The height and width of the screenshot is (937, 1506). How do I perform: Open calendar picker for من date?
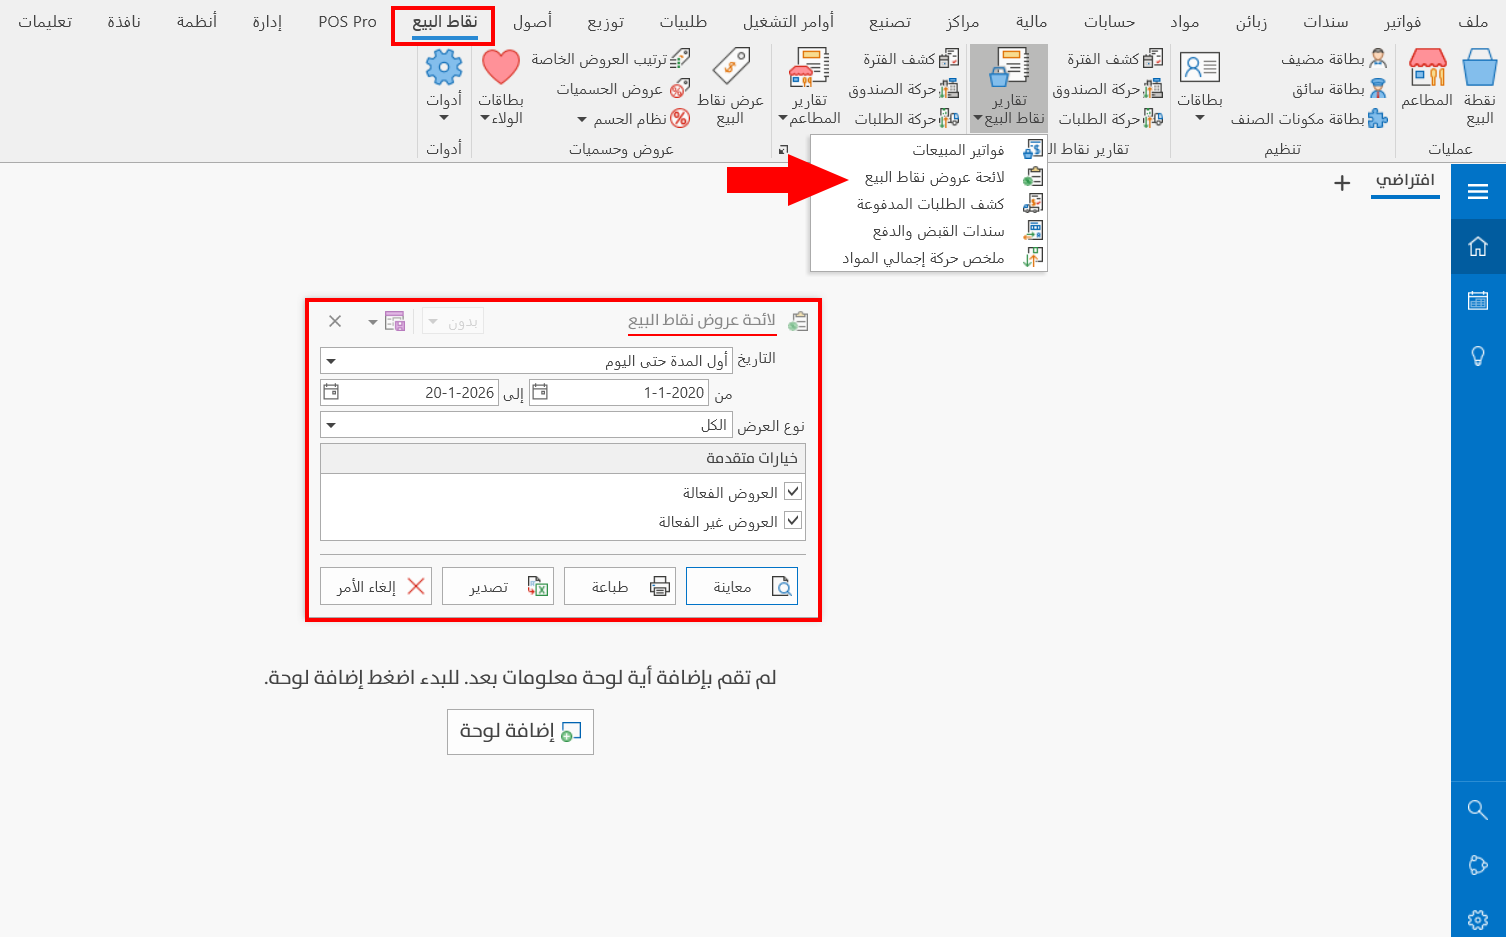tap(539, 392)
